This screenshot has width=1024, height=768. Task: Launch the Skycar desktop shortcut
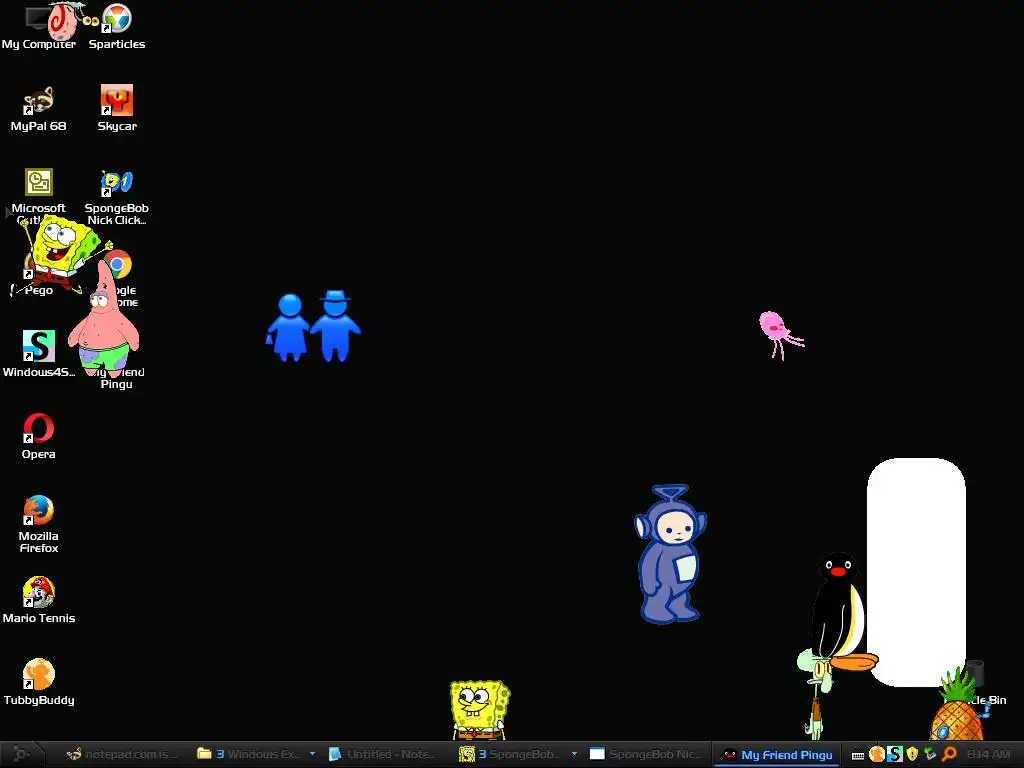(x=117, y=108)
